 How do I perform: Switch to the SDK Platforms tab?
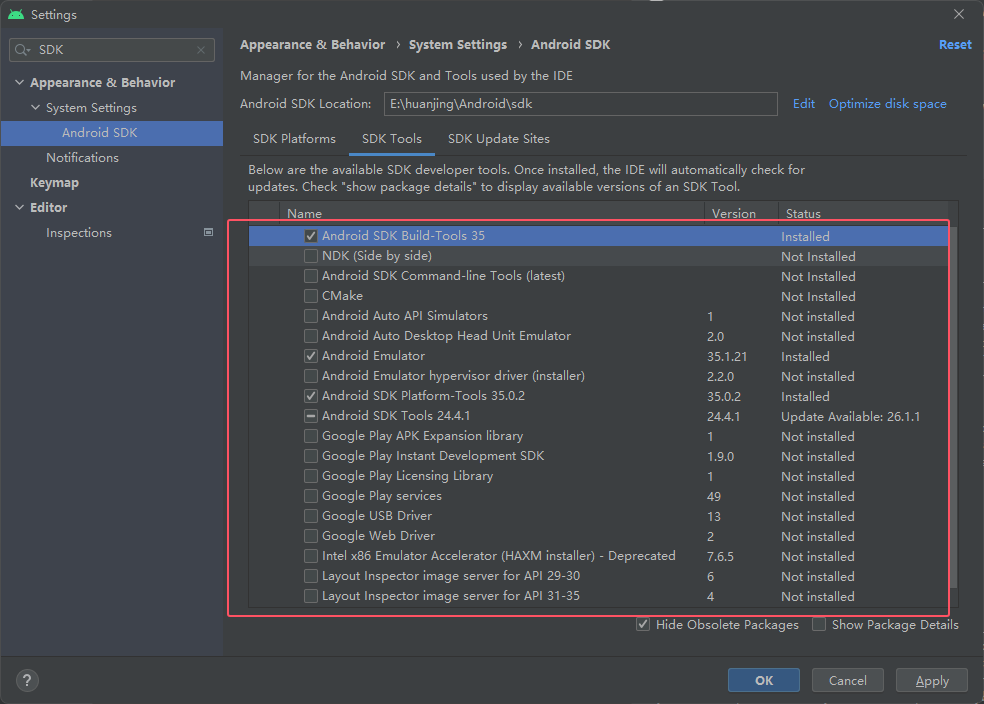294,139
